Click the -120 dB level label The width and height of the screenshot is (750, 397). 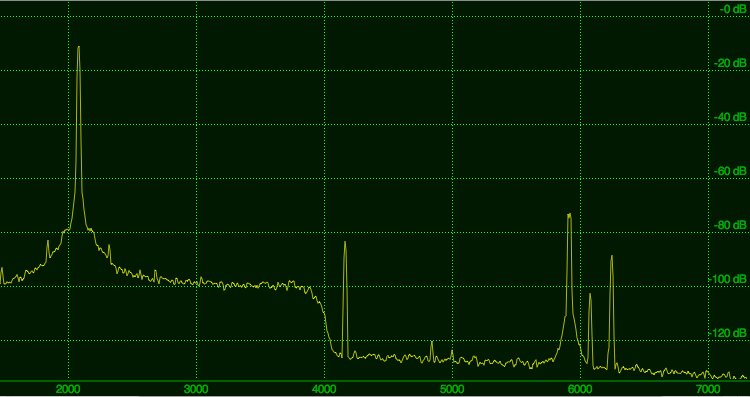[x=728, y=333]
